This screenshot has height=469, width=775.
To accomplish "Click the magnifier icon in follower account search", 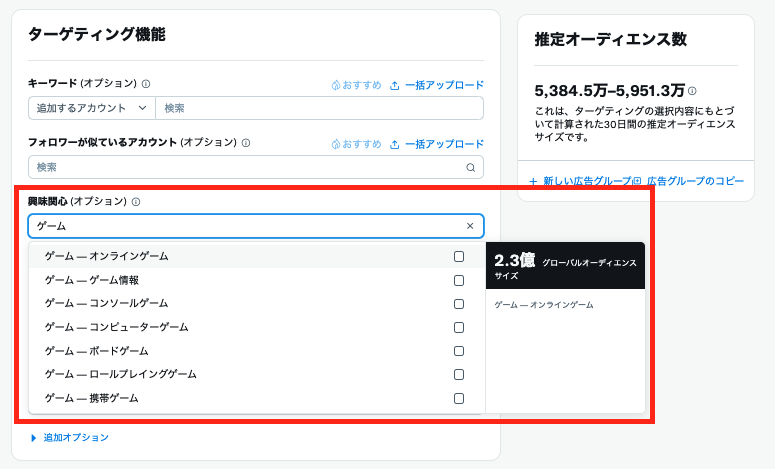I will tap(470, 167).
